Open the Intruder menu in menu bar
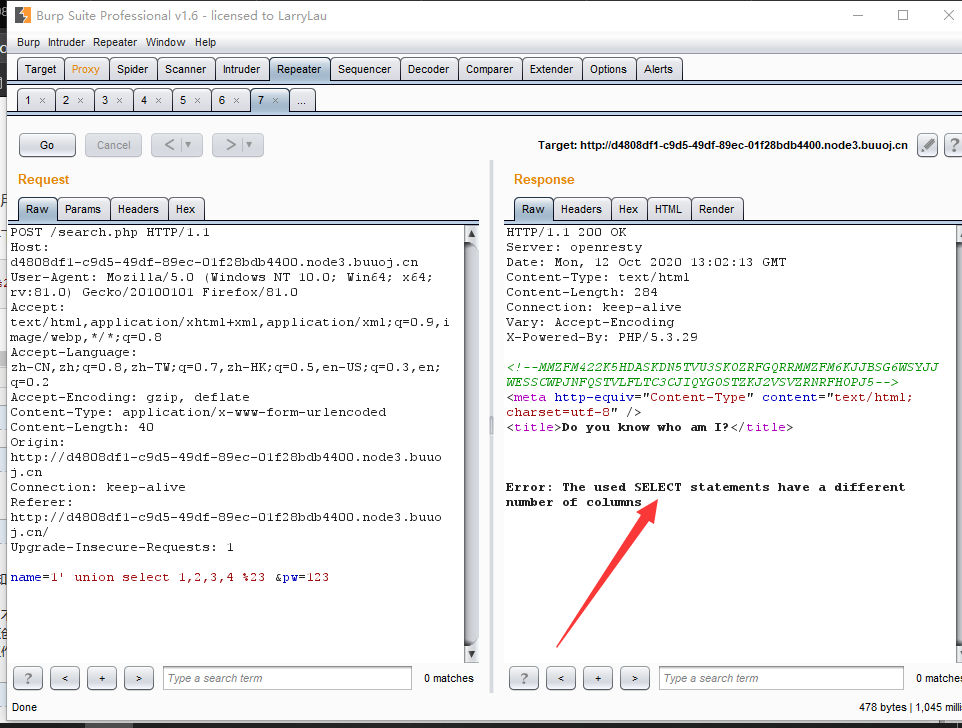Image resolution: width=962 pixels, height=728 pixels. point(66,42)
